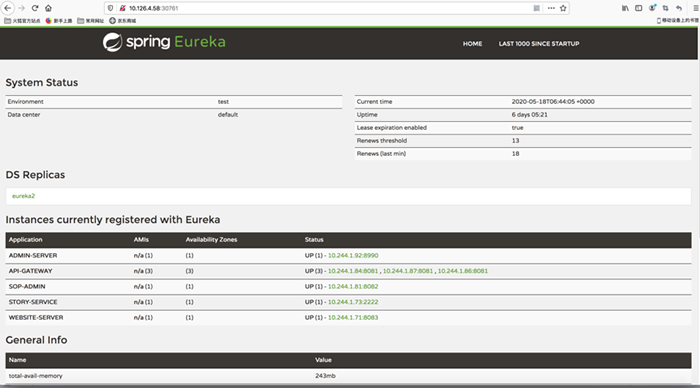
Task: Click the Status column header
Action: coord(314,240)
